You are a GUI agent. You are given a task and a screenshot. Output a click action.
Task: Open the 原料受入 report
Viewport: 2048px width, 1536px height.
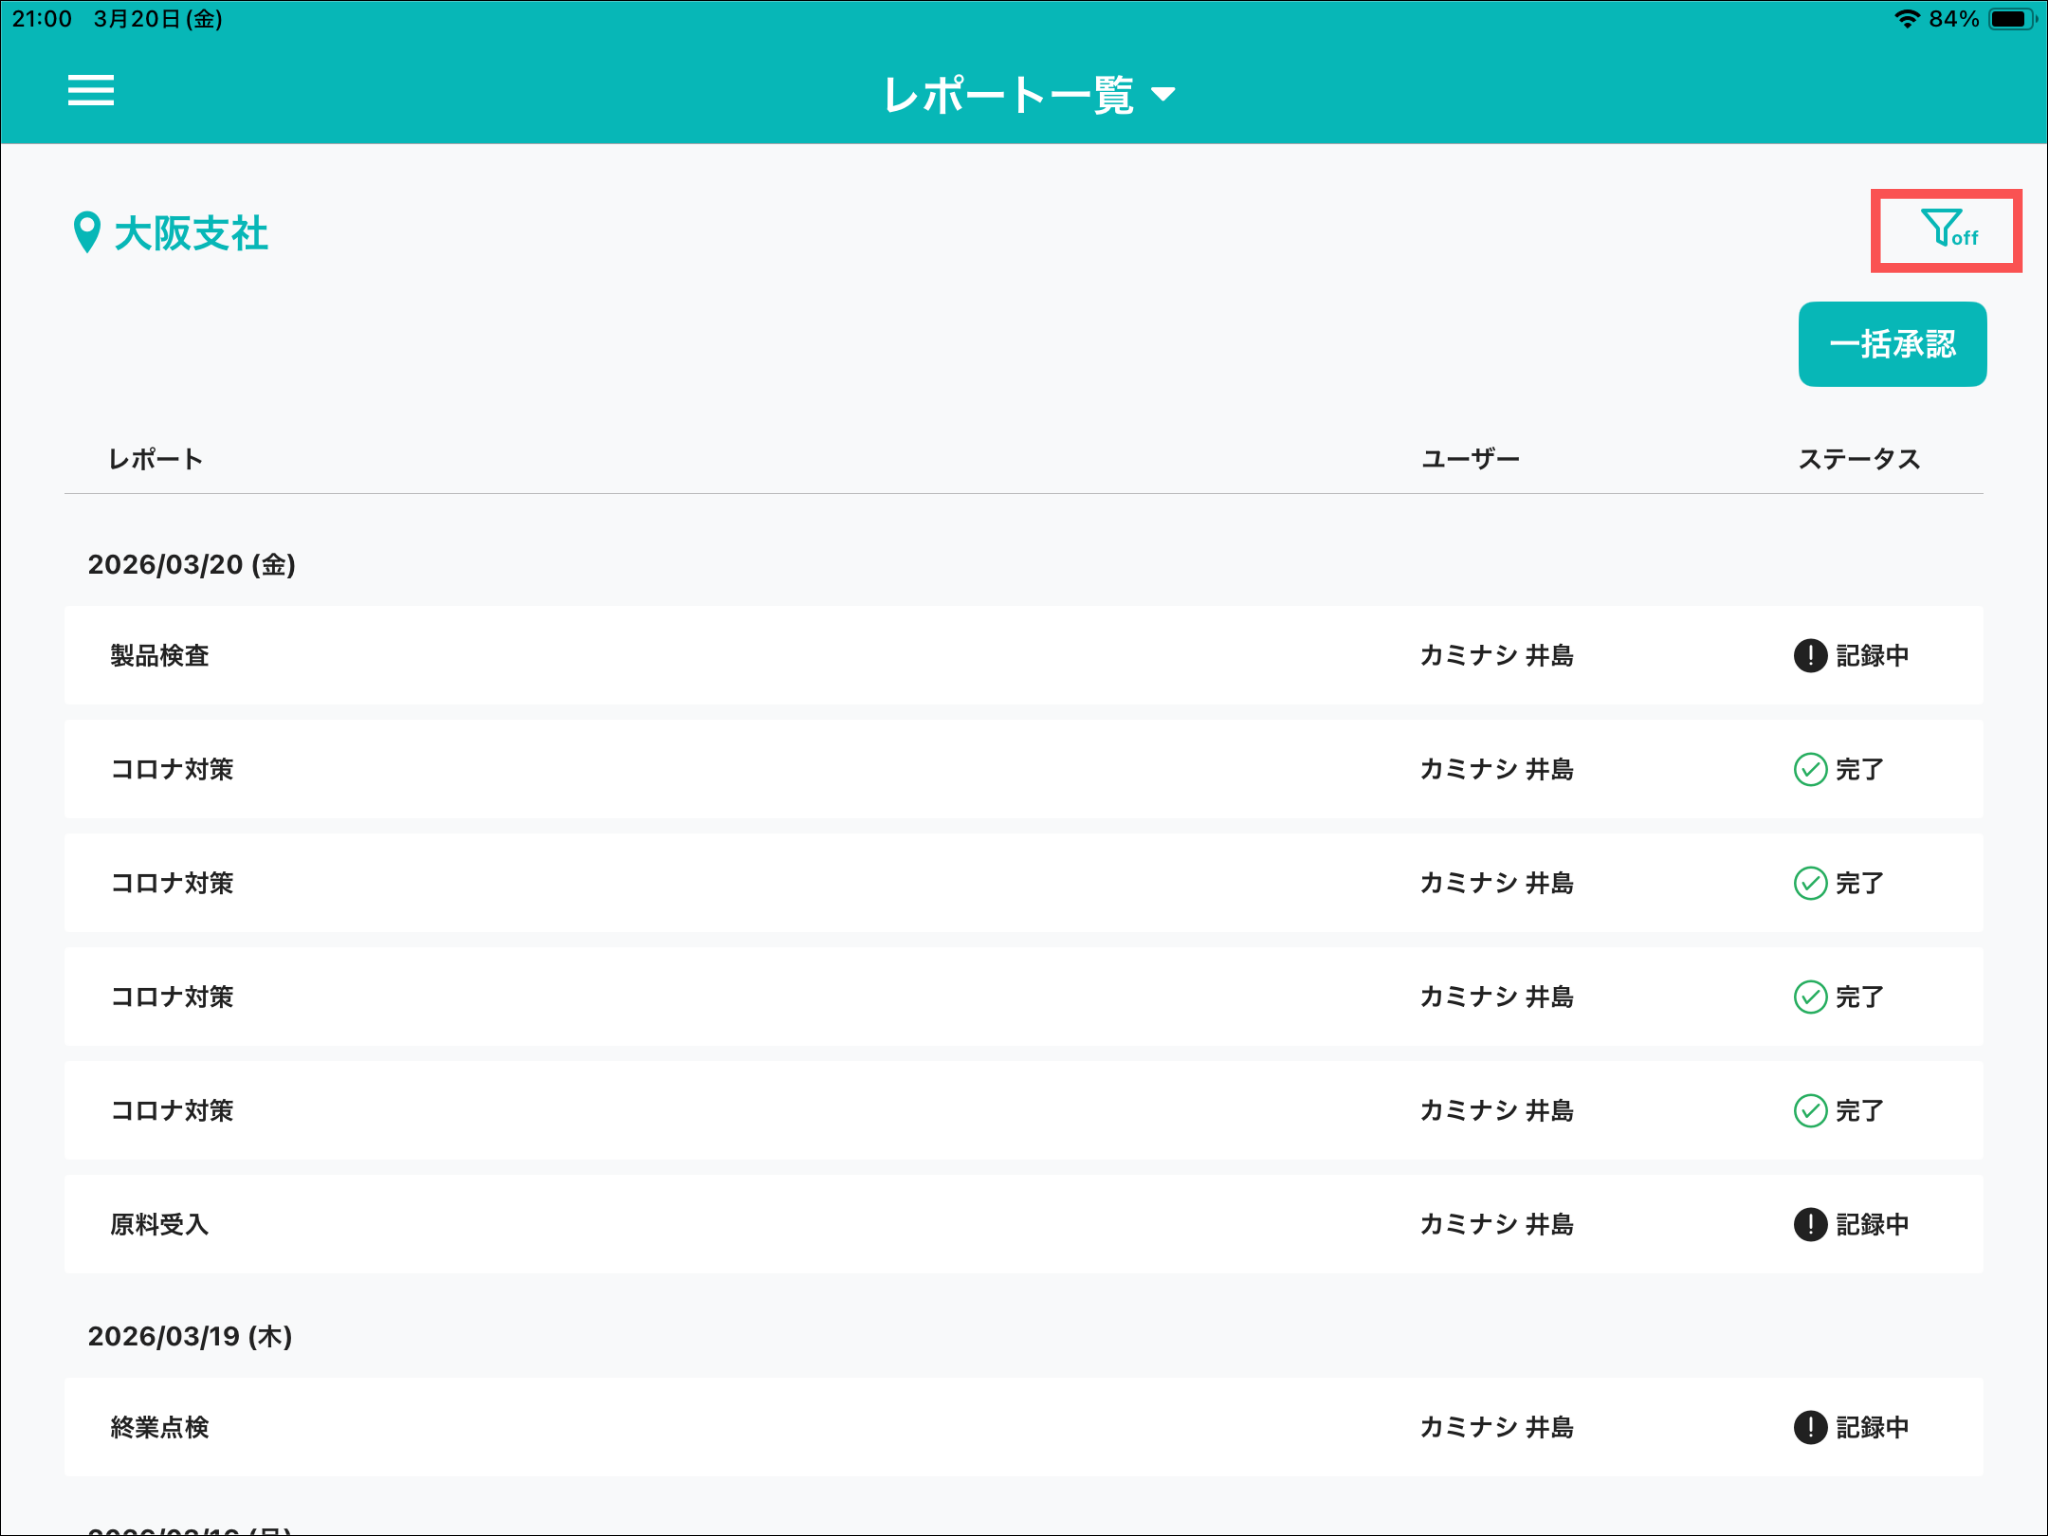click(x=160, y=1224)
